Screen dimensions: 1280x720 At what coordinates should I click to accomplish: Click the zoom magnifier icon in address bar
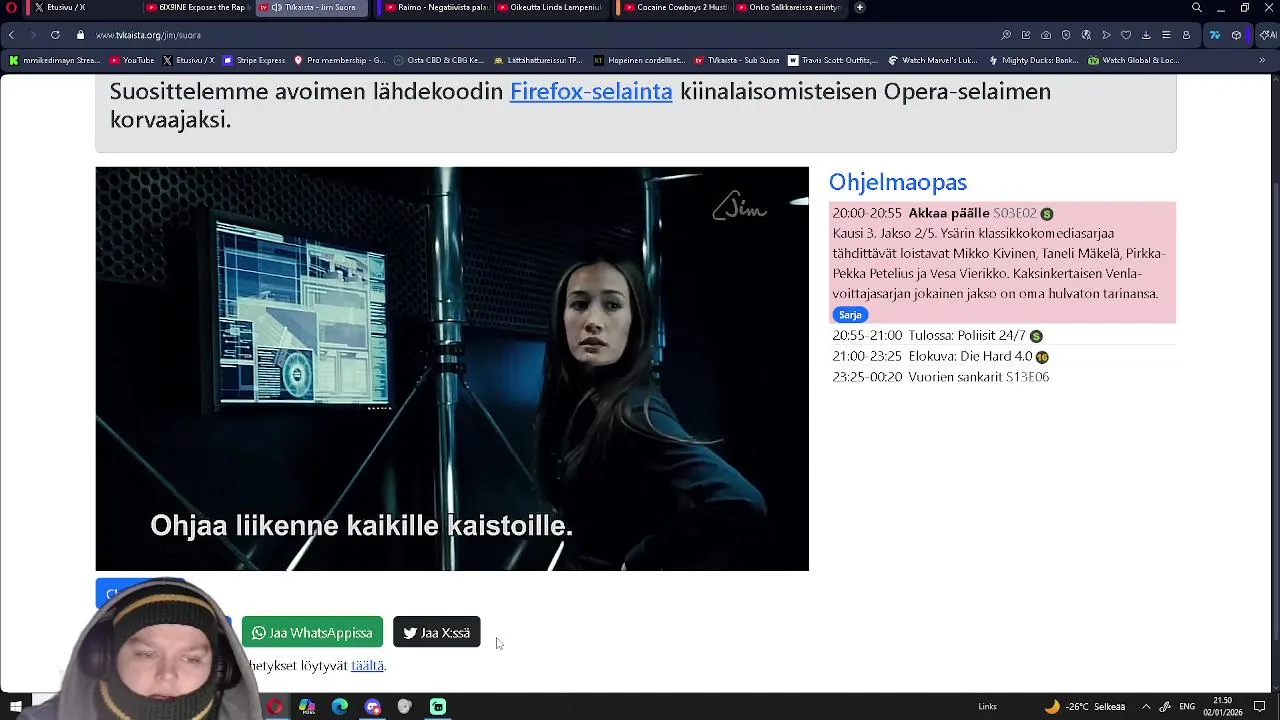click(1006, 35)
